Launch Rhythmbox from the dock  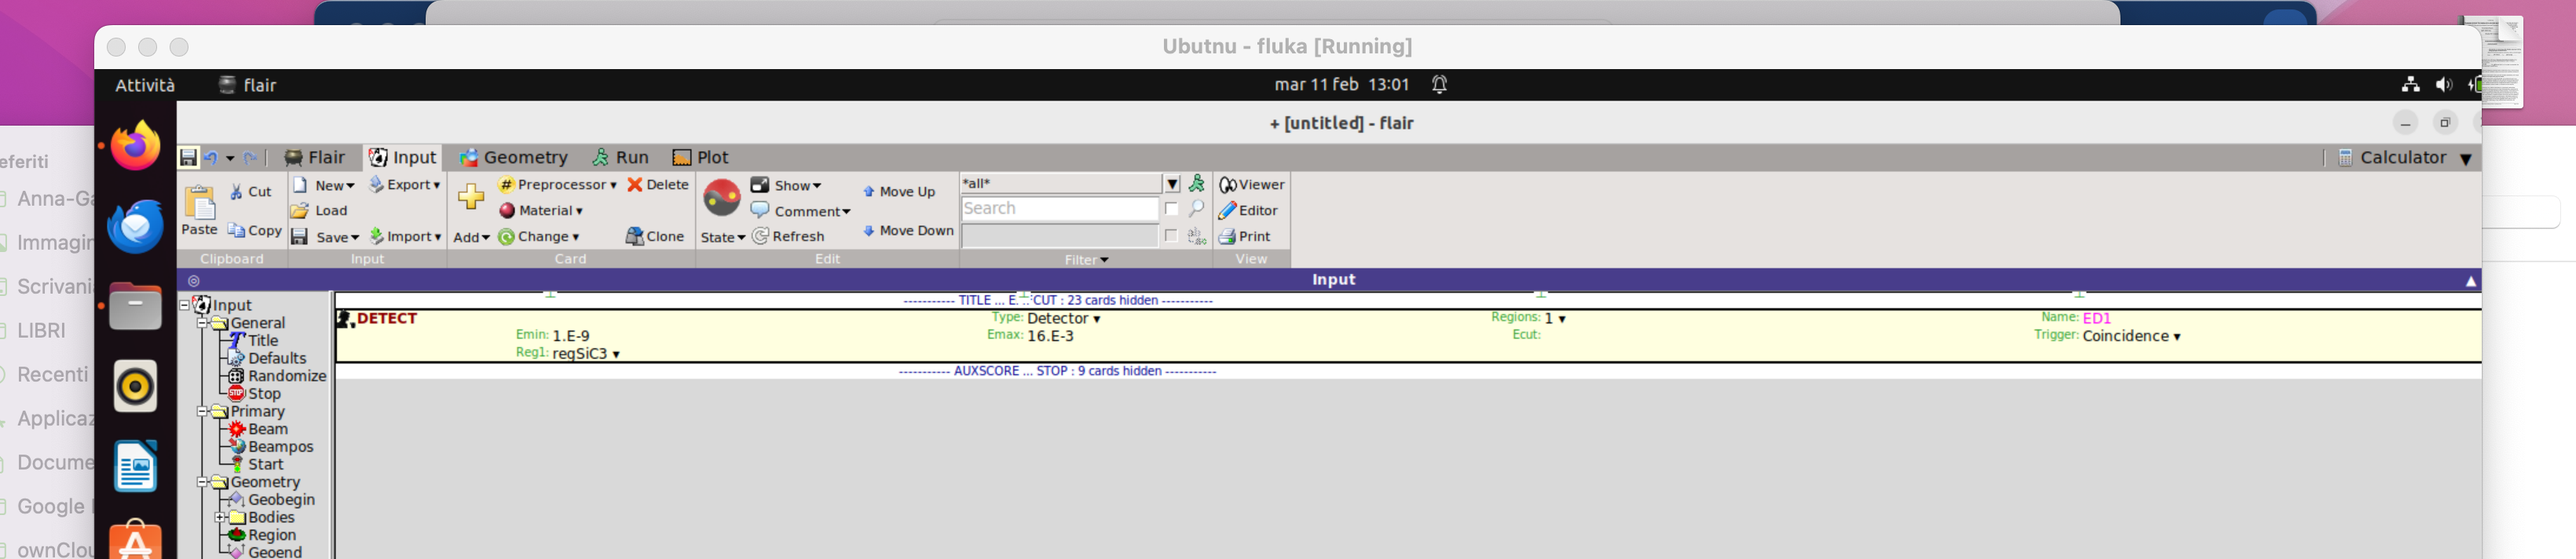click(135, 386)
